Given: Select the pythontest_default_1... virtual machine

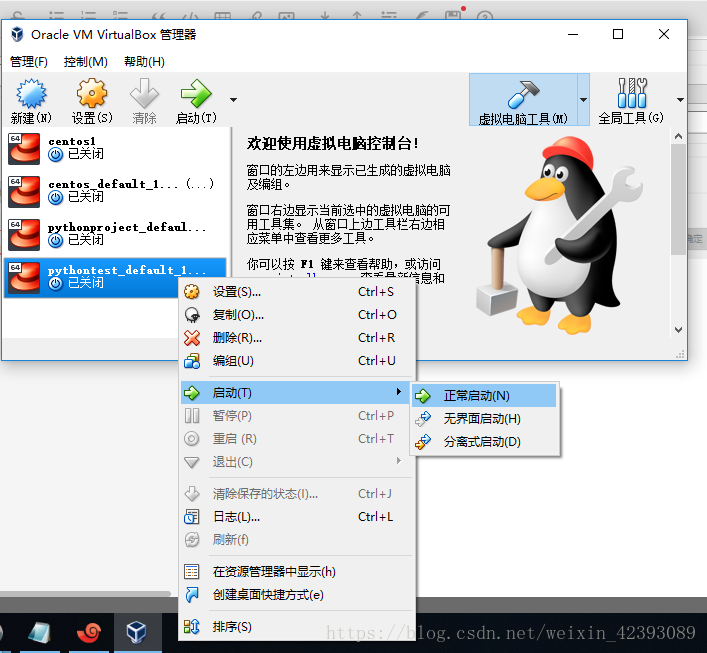Looking at the screenshot, I should click(x=115, y=277).
